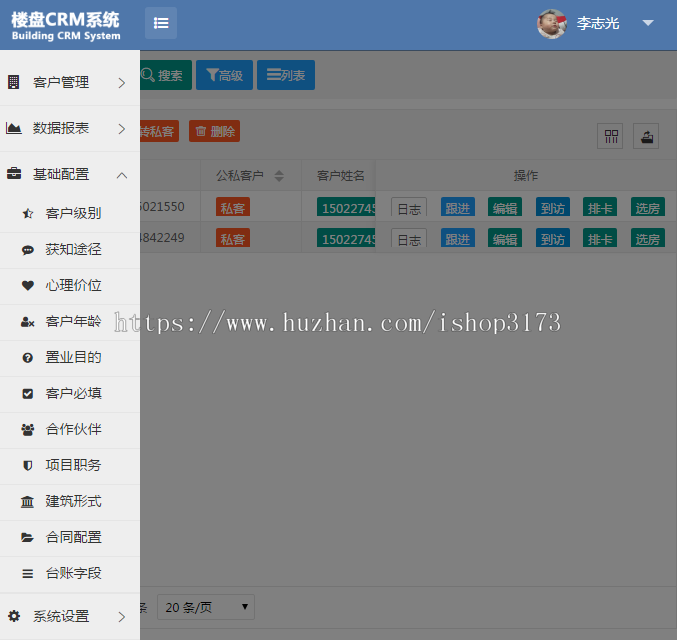This screenshot has width=677, height=640.
Task: Click the 基础配置 briefcase icon
Action: (x=14, y=174)
